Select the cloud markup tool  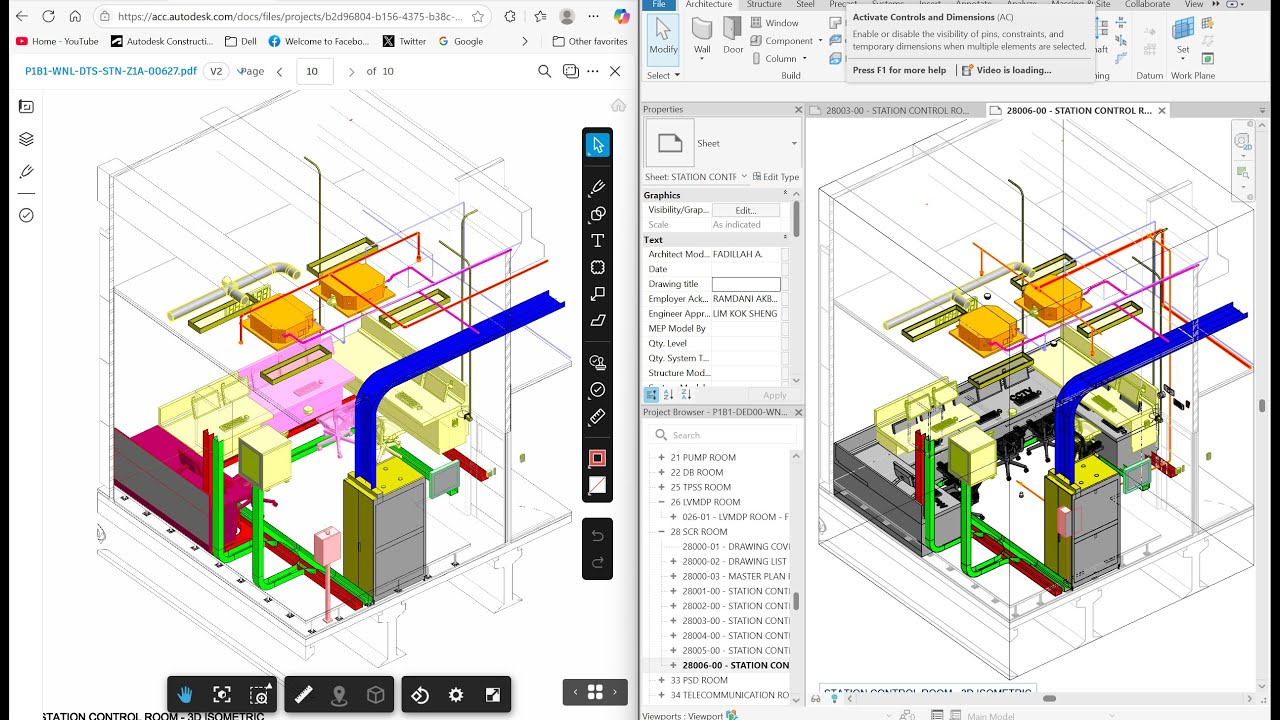tap(598, 268)
